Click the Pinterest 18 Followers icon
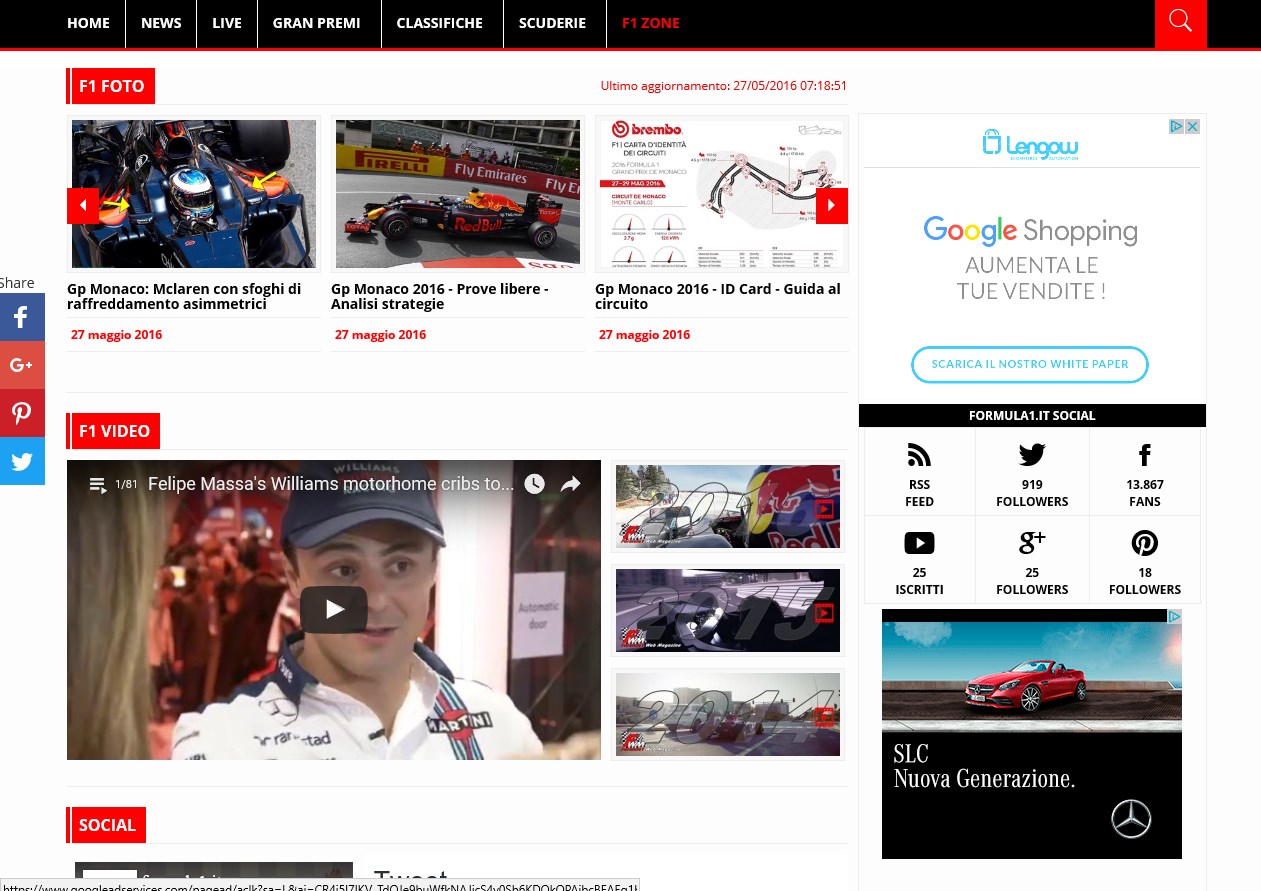1261x891 pixels. (x=1145, y=543)
